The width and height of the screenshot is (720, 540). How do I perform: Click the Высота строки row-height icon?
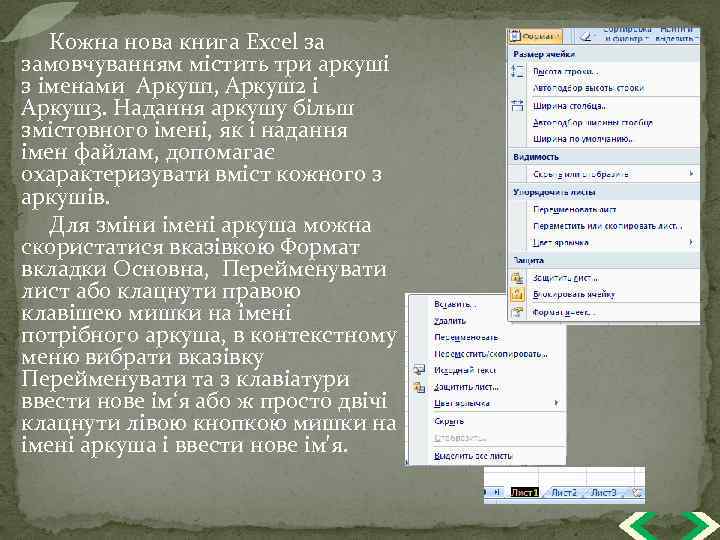tap(518, 71)
